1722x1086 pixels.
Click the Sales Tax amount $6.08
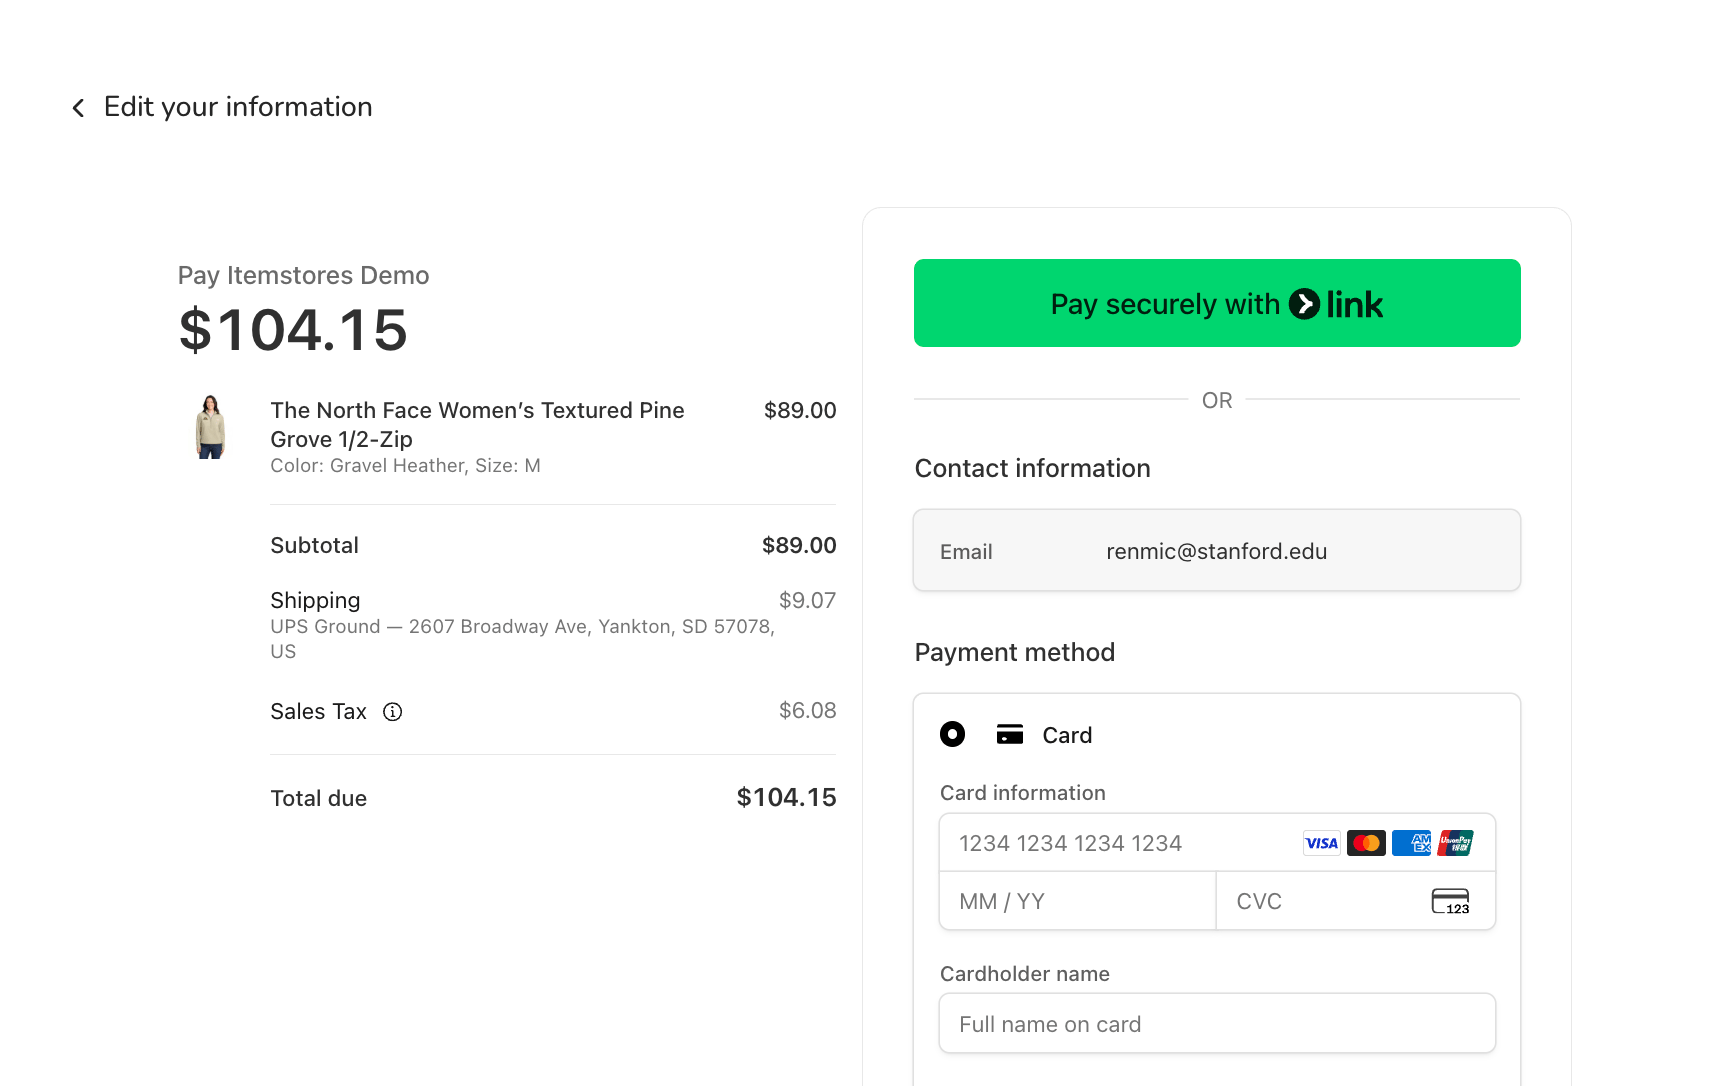pos(807,711)
